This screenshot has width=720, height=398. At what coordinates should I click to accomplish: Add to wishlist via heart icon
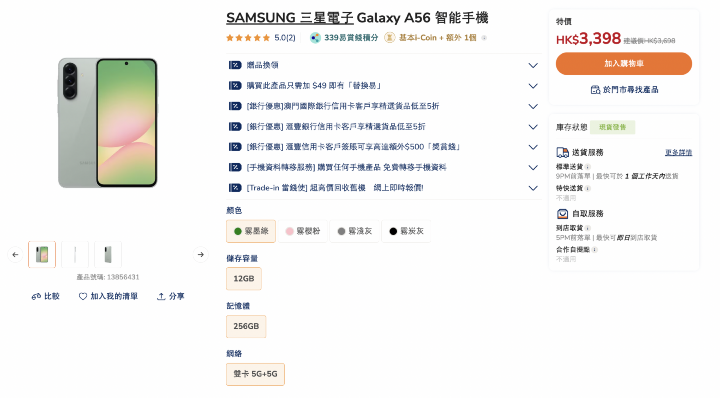coord(83,297)
